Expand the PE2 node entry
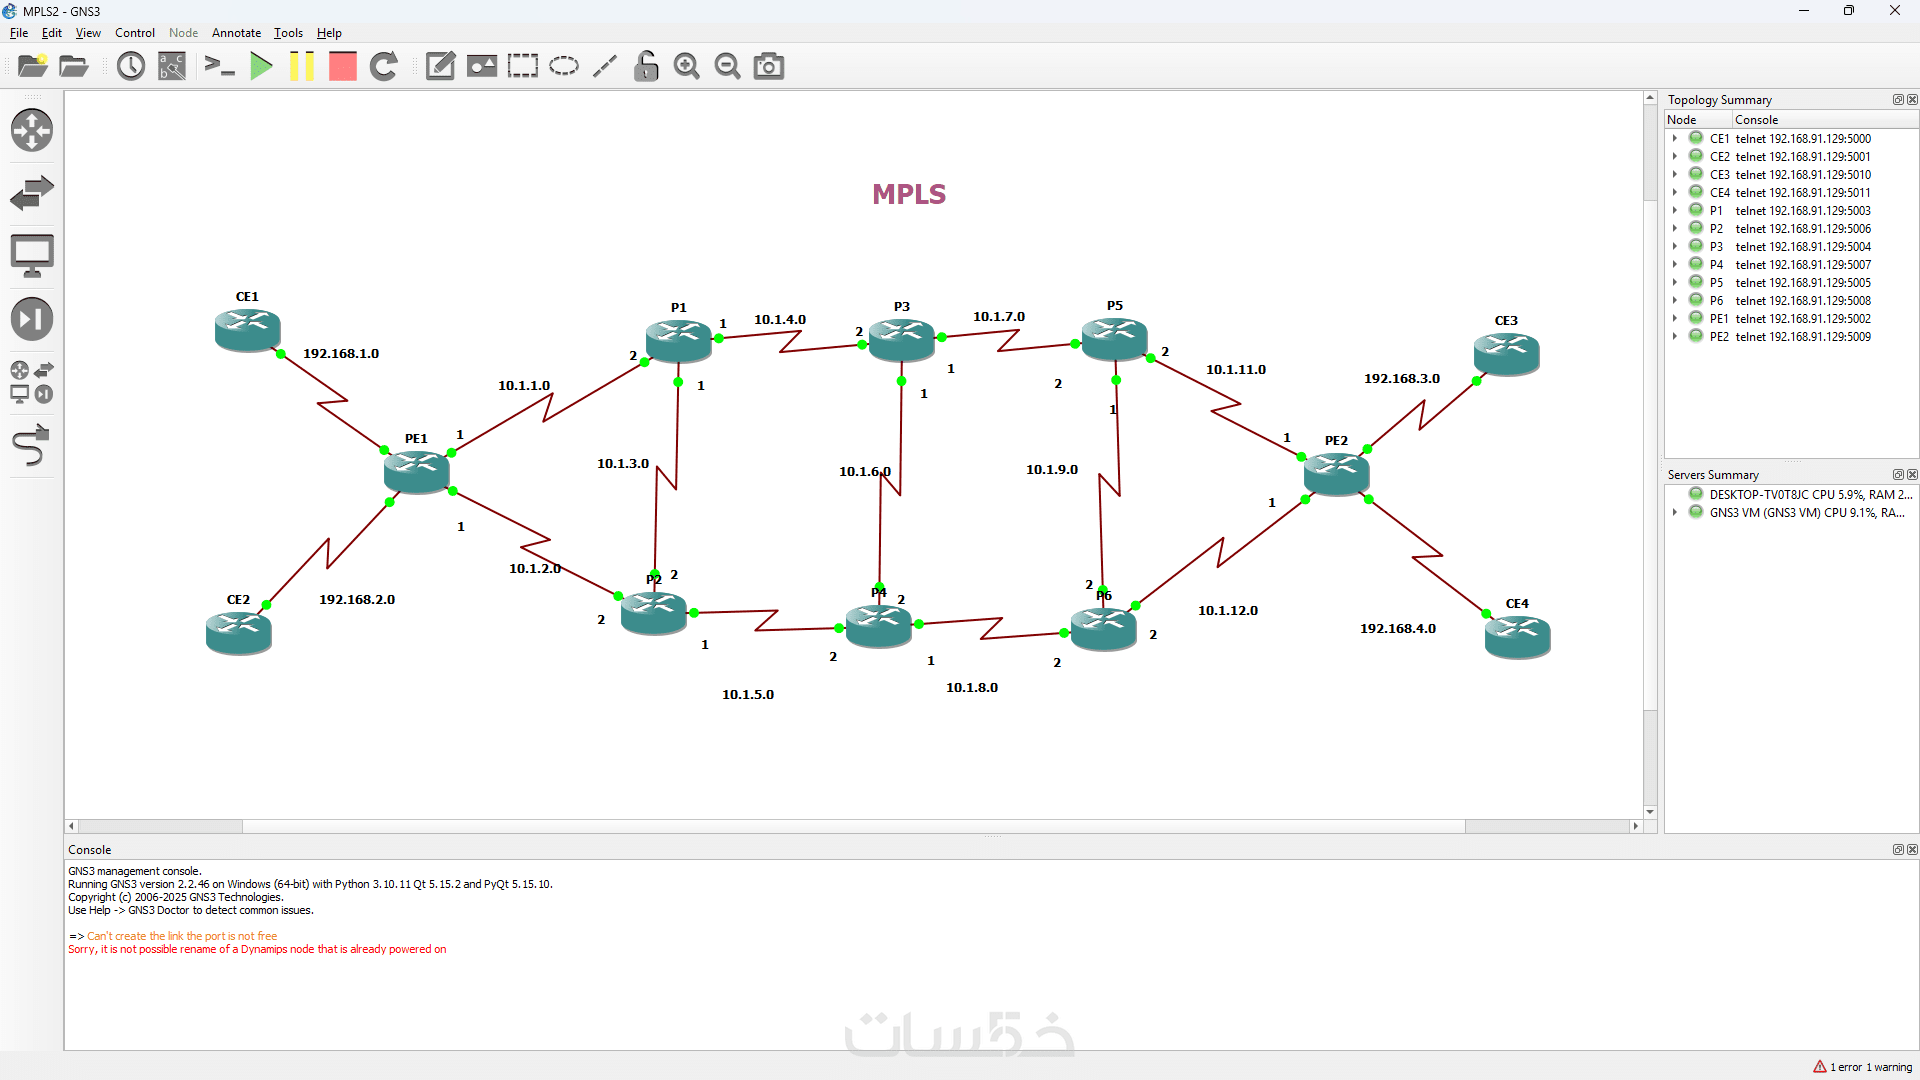 1675,337
